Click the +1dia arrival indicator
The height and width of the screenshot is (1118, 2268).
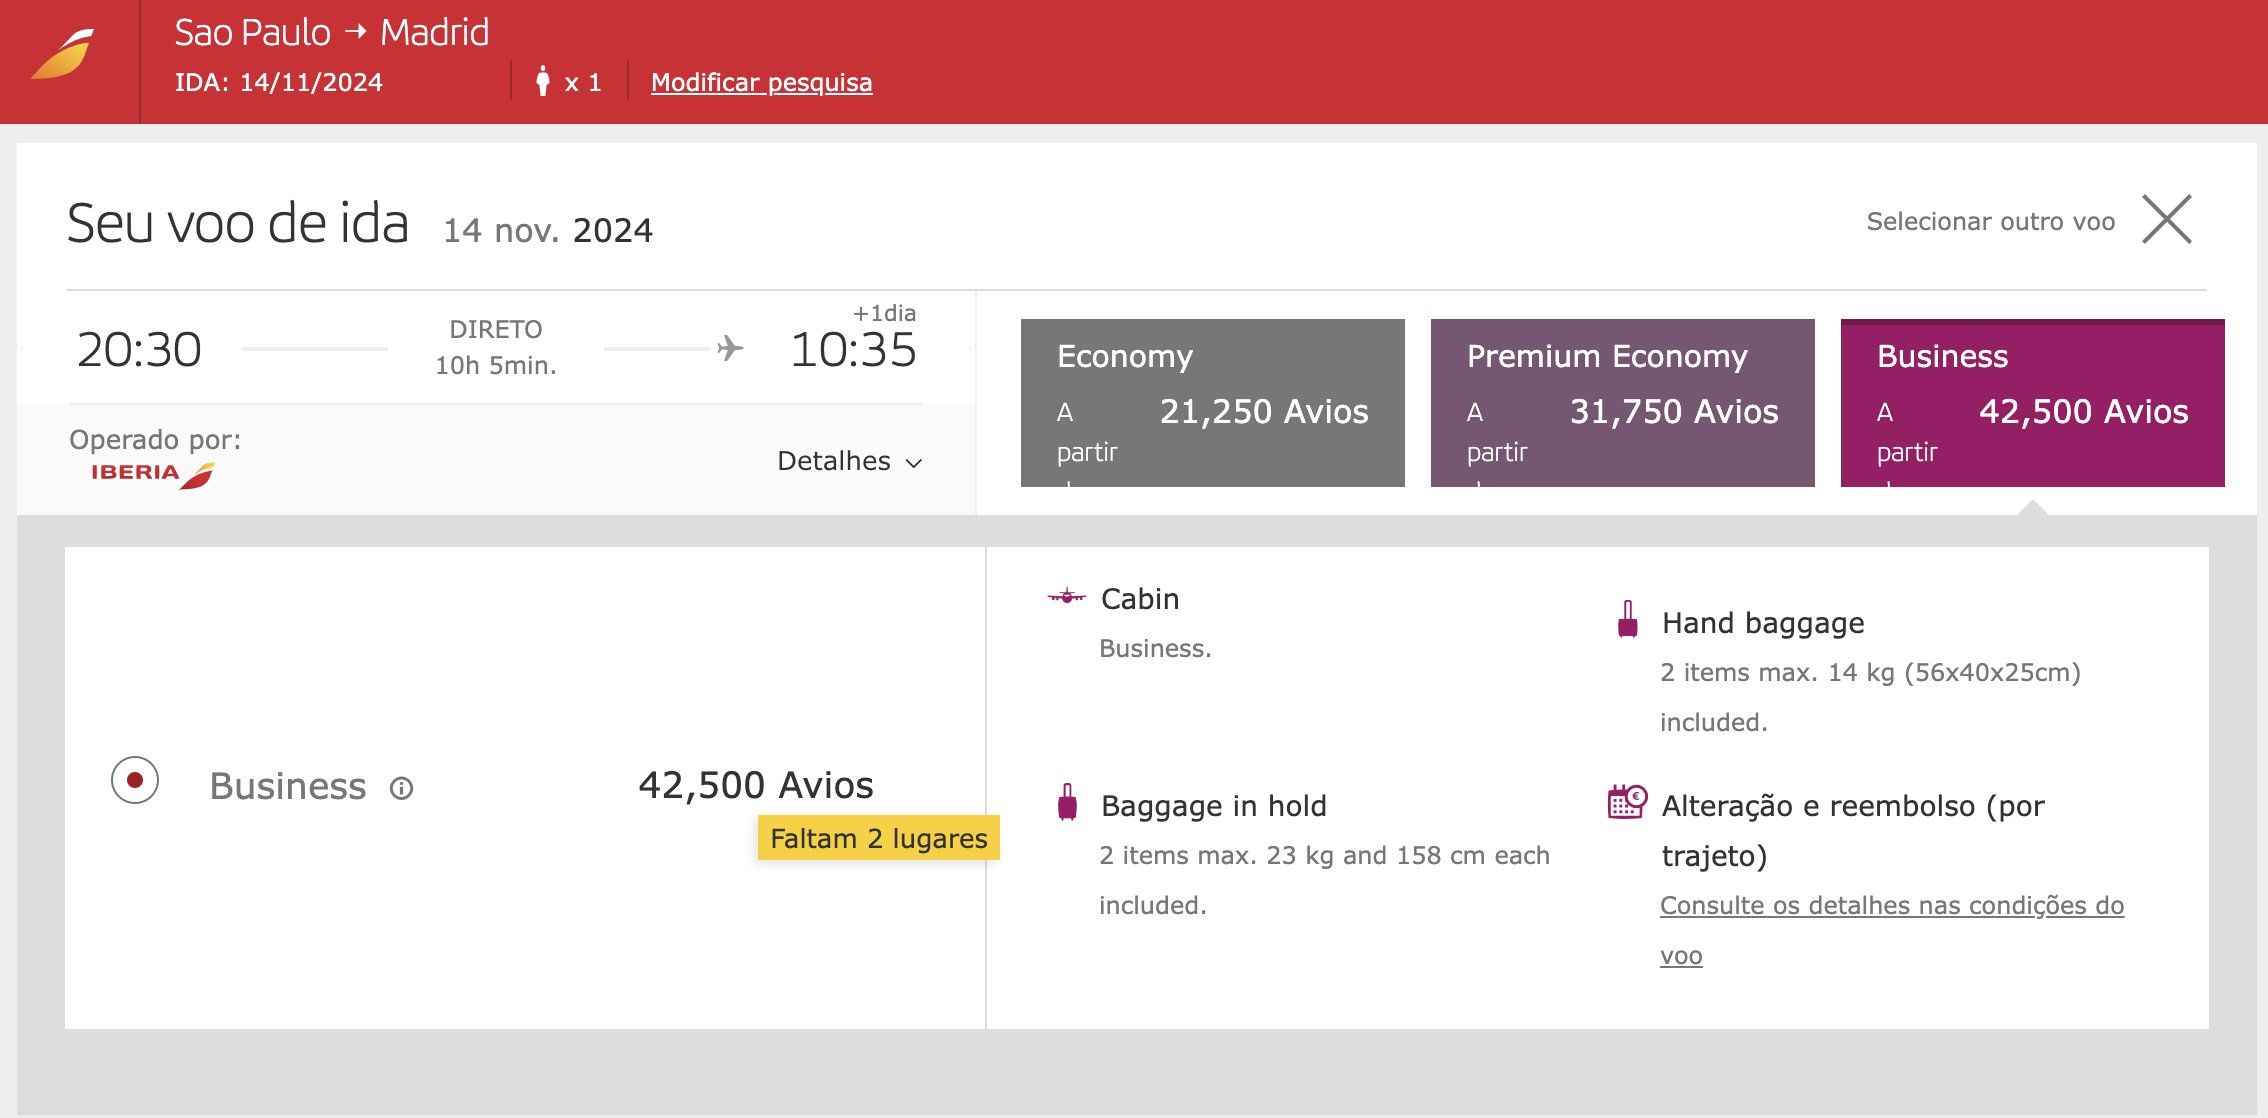click(x=884, y=313)
